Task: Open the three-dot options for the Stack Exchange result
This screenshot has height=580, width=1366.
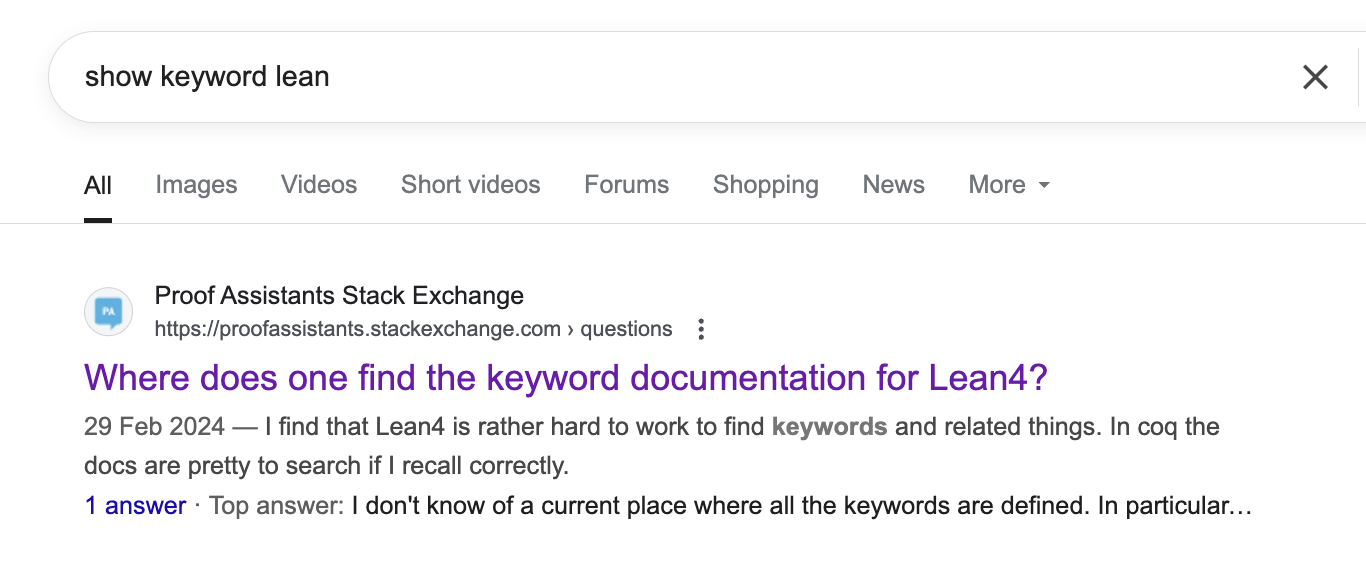Action: (x=701, y=329)
